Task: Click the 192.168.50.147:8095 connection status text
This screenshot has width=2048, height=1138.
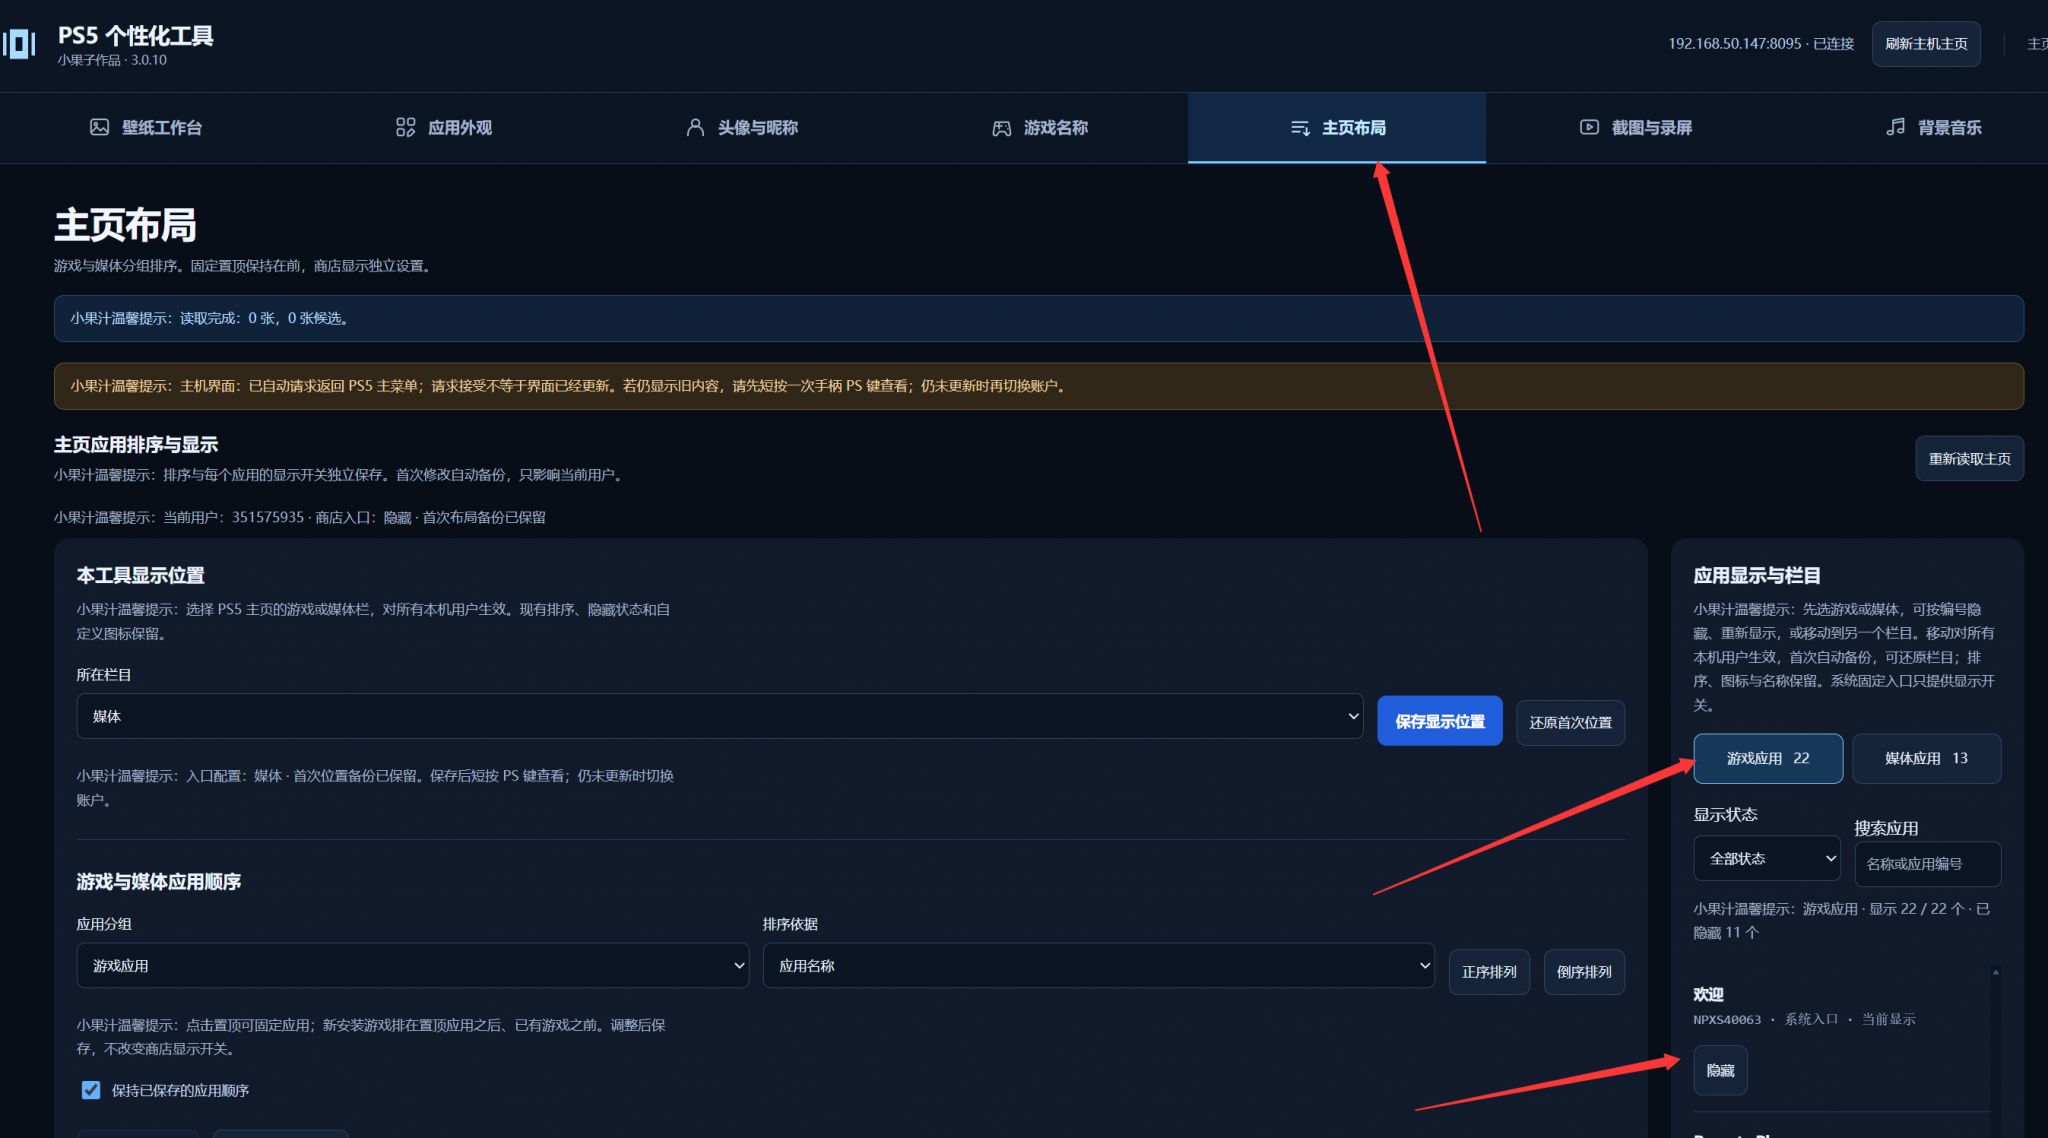Action: (1760, 44)
